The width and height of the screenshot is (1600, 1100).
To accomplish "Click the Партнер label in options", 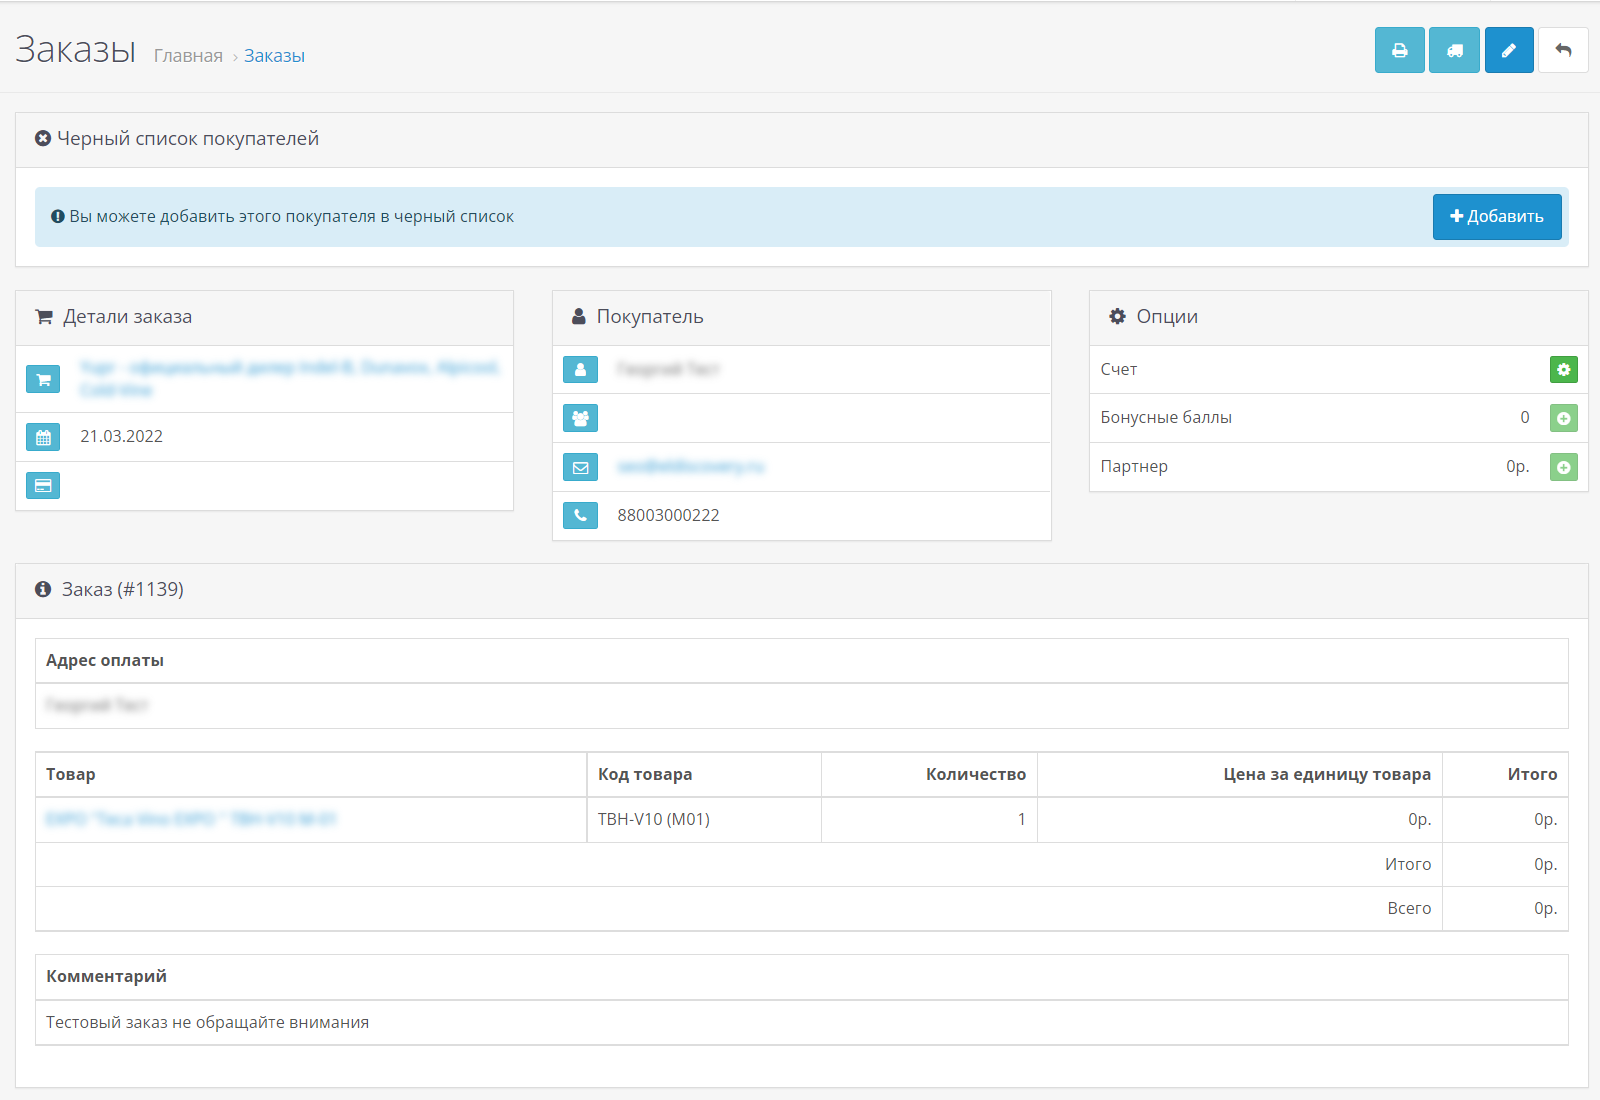I will tap(1134, 467).
